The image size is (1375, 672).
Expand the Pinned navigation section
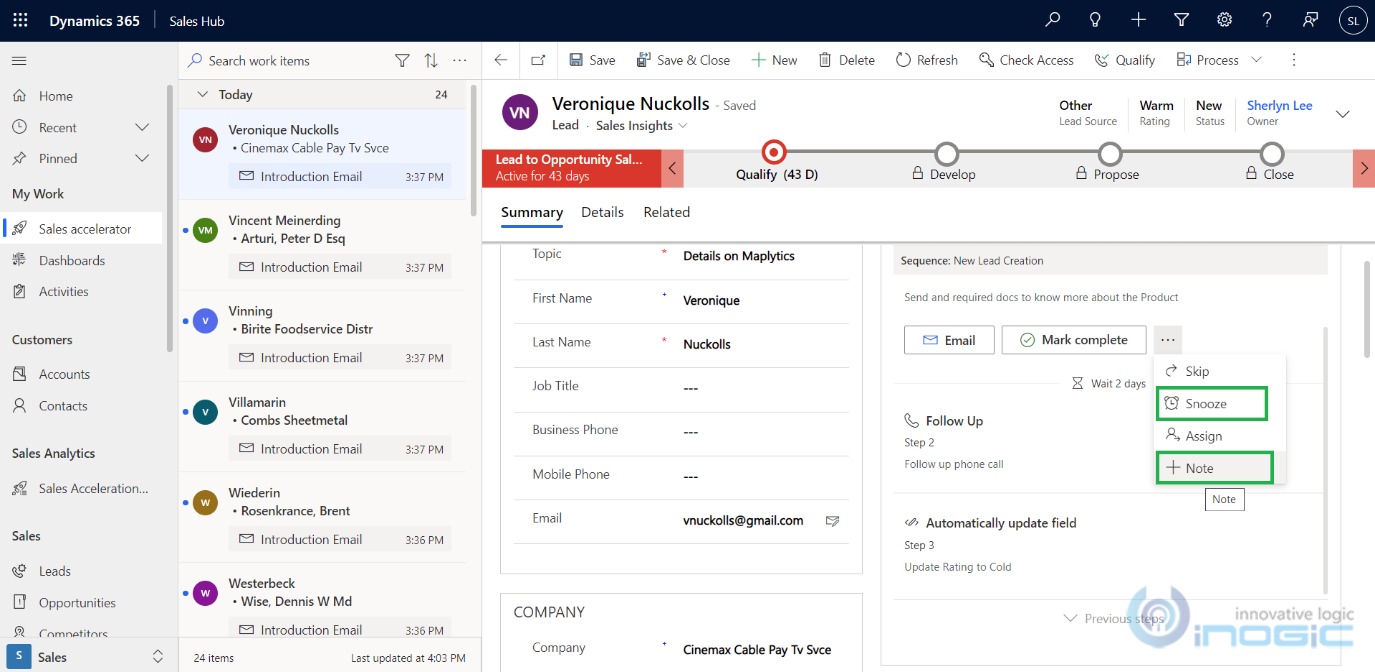tap(142, 159)
